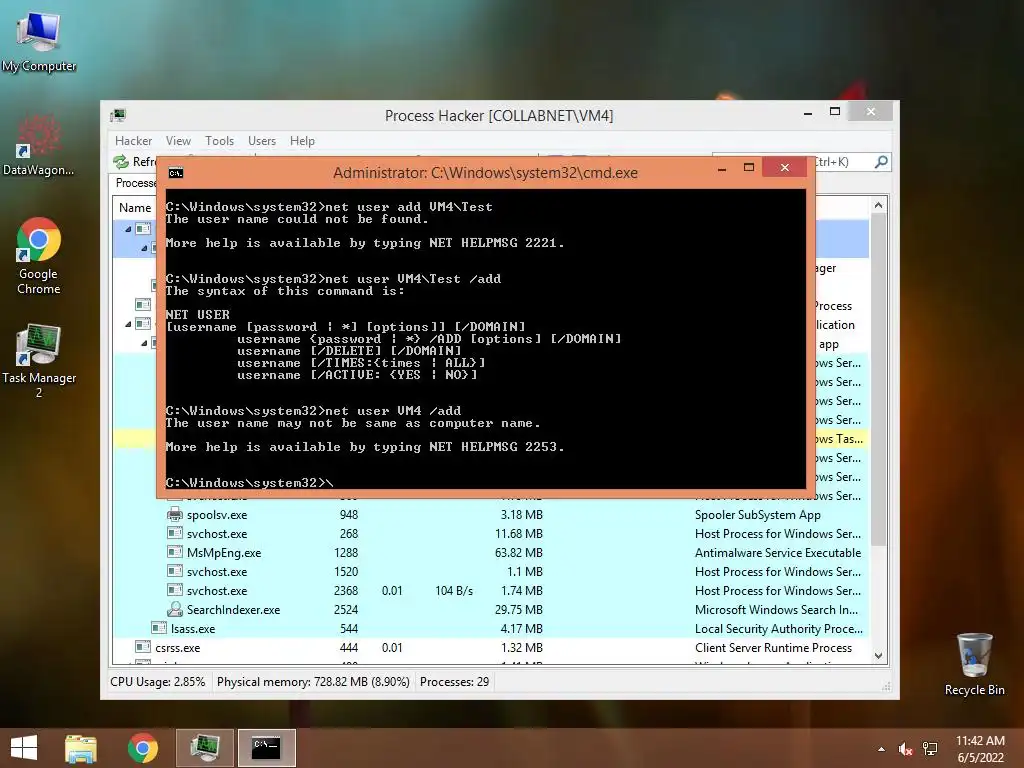Click Local Security Authority description
Viewport: 1024px width, 768px height.
pos(778,628)
